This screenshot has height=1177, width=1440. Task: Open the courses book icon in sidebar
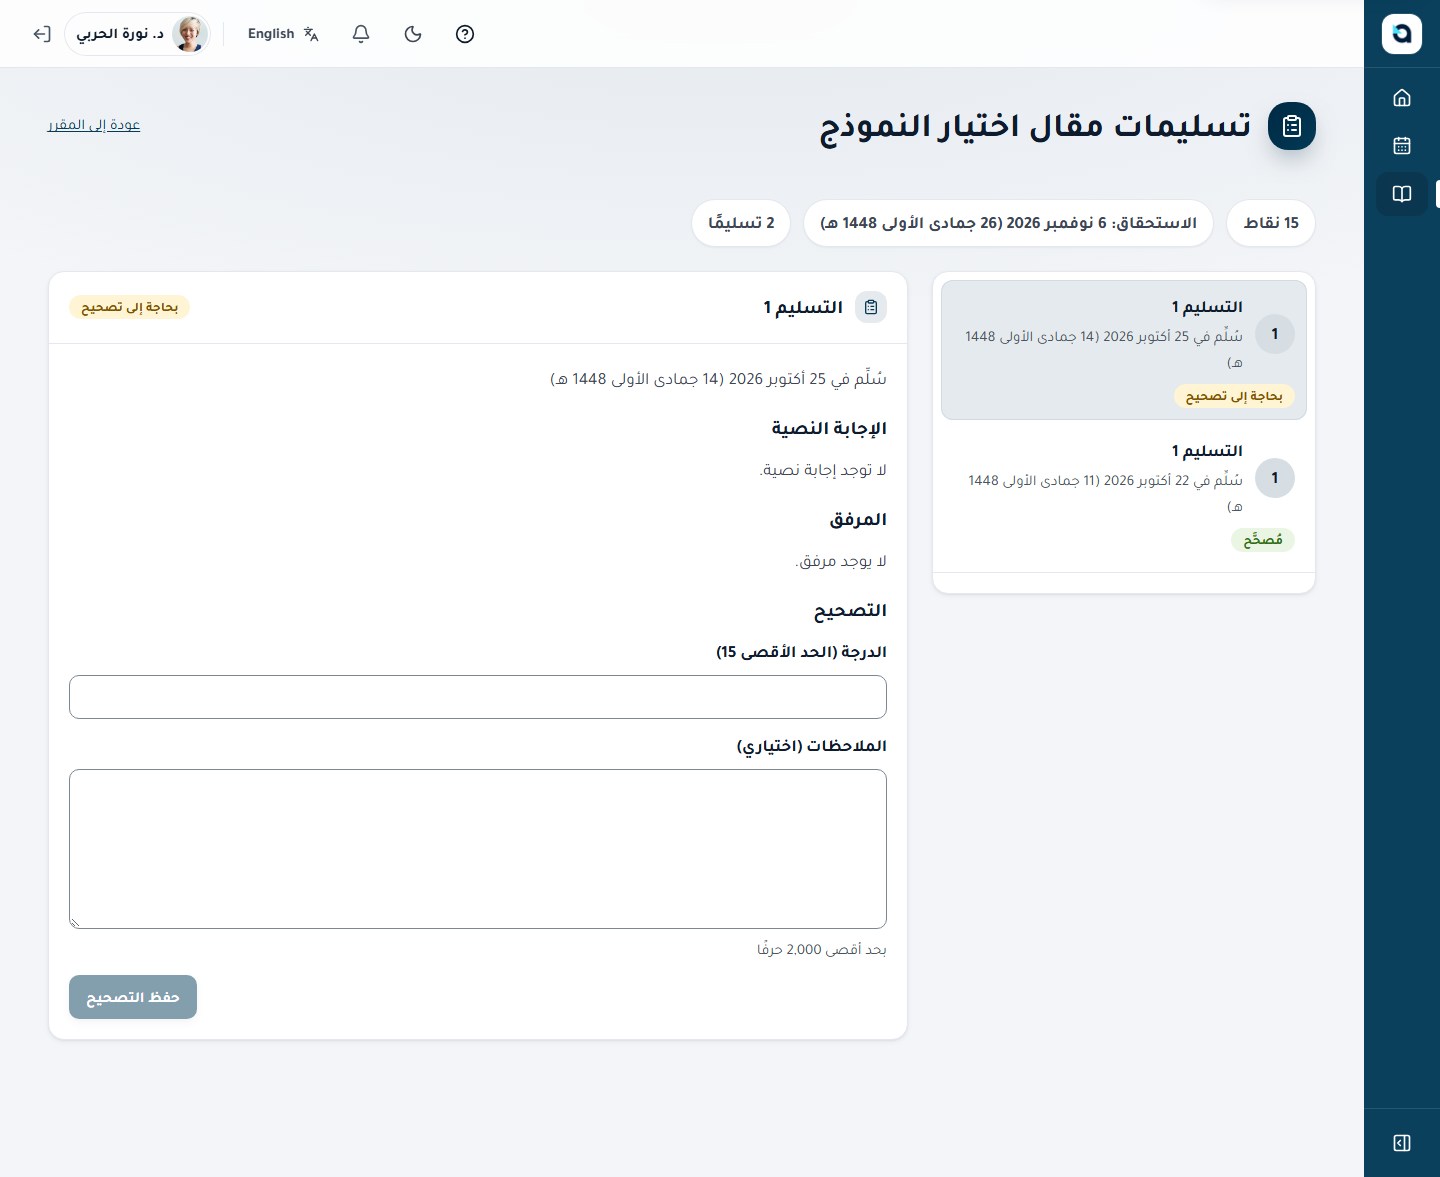coord(1402,193)
